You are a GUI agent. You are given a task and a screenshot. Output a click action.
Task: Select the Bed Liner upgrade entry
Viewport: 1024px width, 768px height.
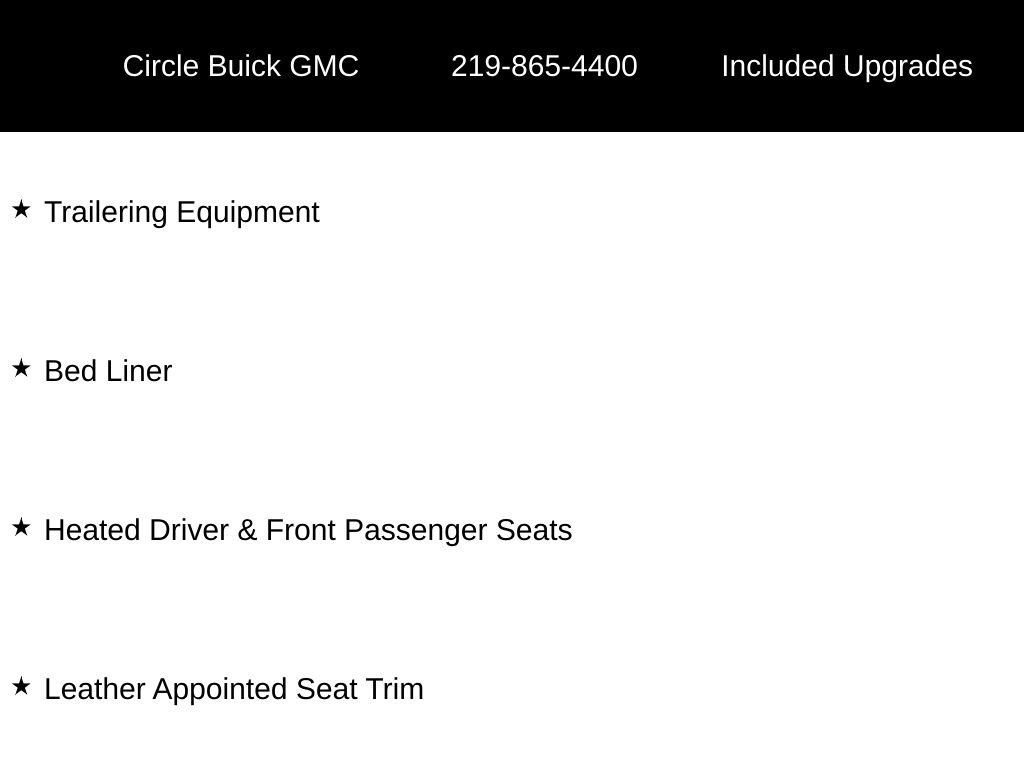[x=108, y=371]
